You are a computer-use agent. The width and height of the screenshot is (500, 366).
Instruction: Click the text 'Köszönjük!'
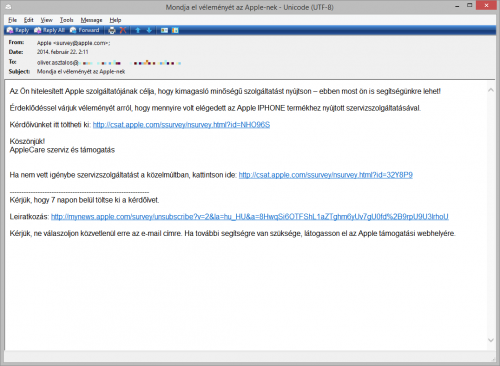click(27, 141)
